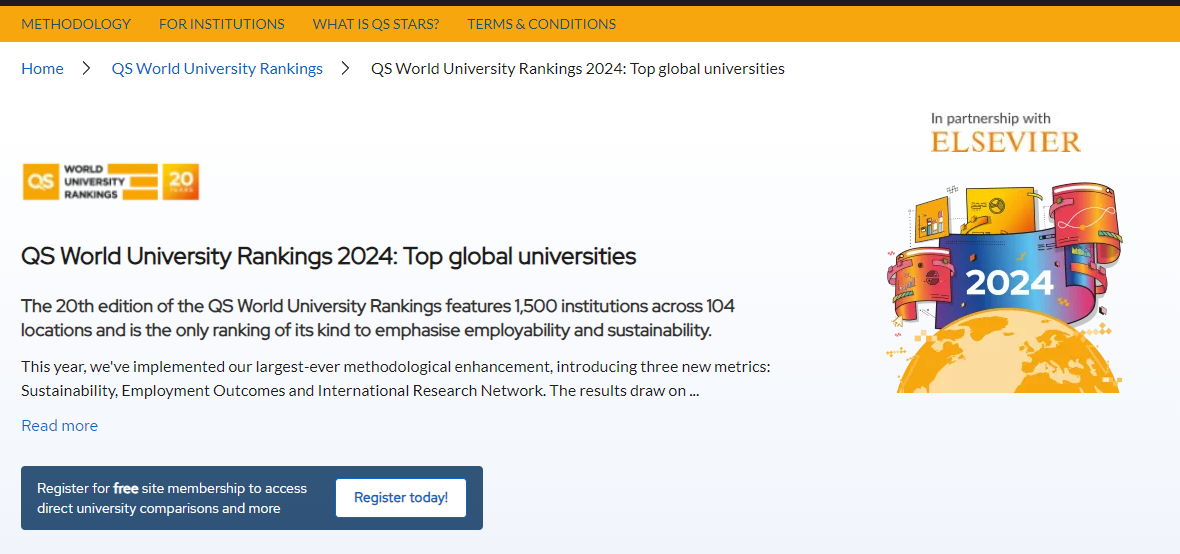Image resolution: width=1180 pixels, height=554 pixels.
Task: Open the Methodology menu item
Action: pyautogui.click(x=76, y=24)
